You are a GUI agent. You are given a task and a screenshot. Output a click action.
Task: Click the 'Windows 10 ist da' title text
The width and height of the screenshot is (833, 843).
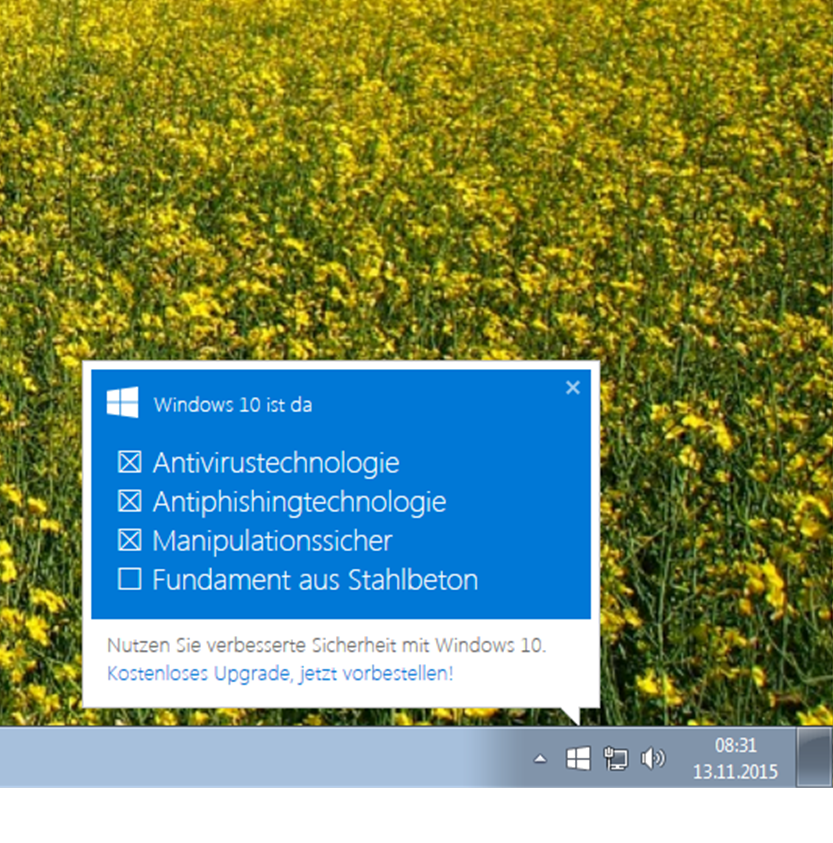[x=233, y=405]
